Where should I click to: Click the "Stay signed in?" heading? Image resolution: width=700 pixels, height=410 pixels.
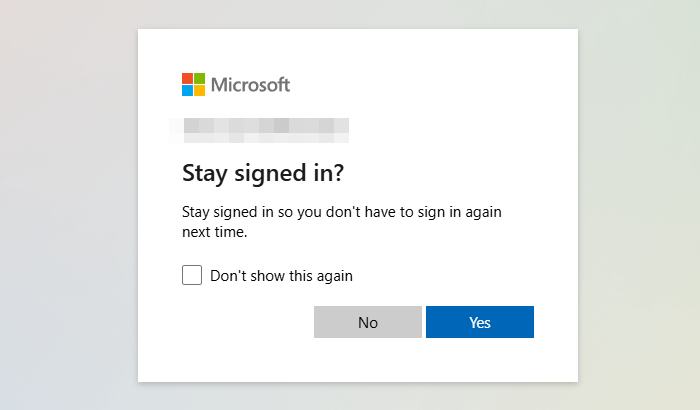(x=263, y=173)
